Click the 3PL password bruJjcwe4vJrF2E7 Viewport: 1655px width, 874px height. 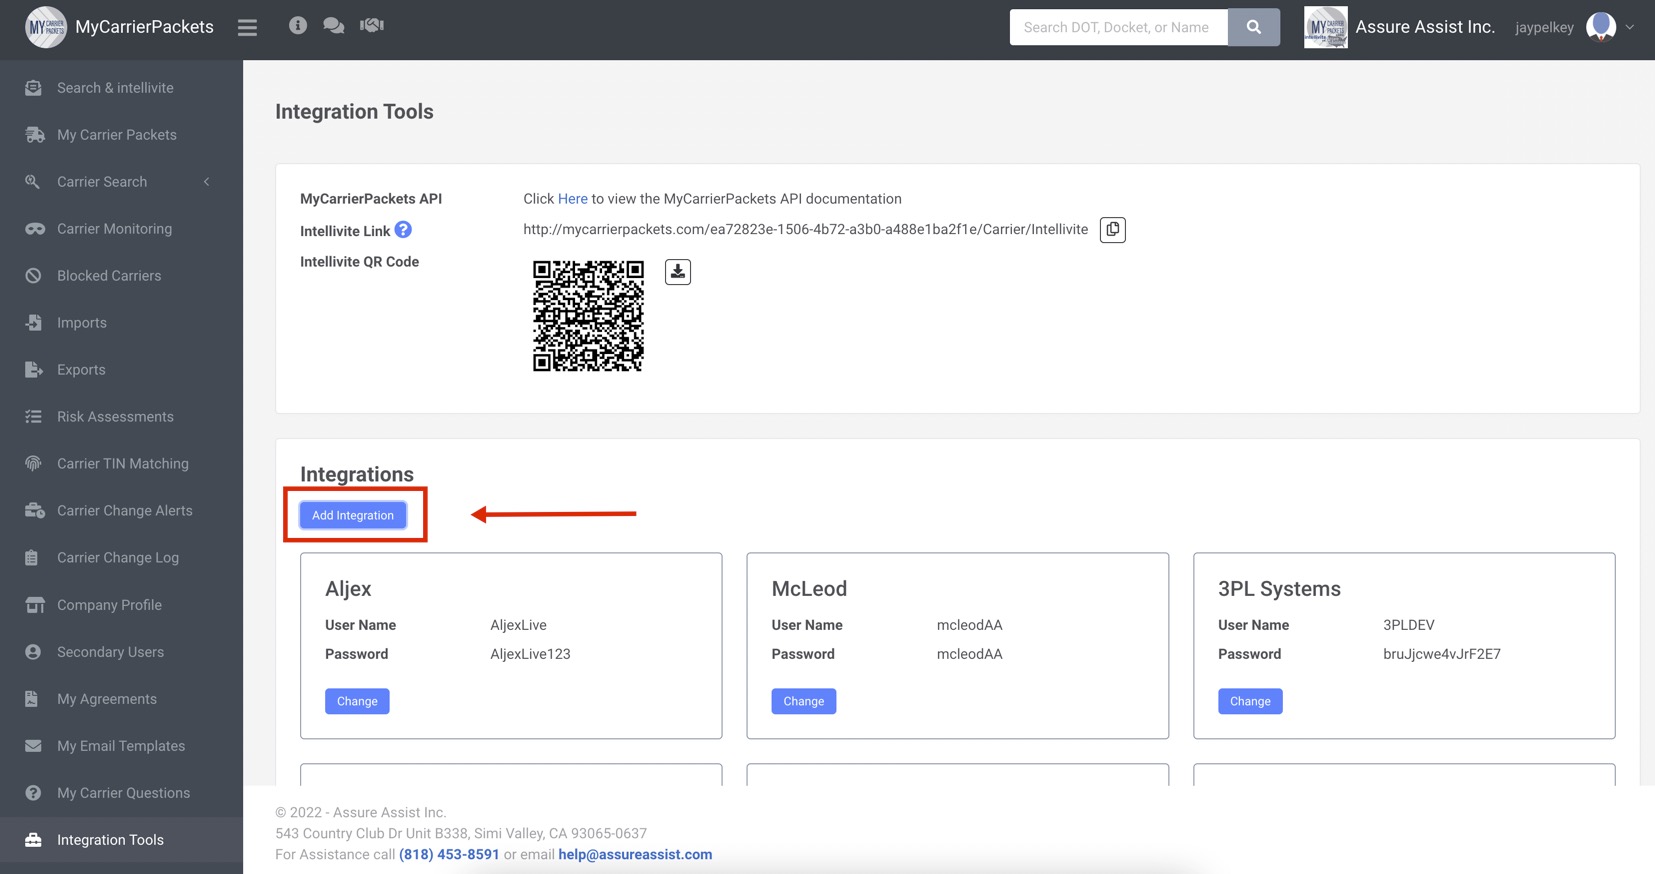pyautogui.click(x=1442, y=654)
